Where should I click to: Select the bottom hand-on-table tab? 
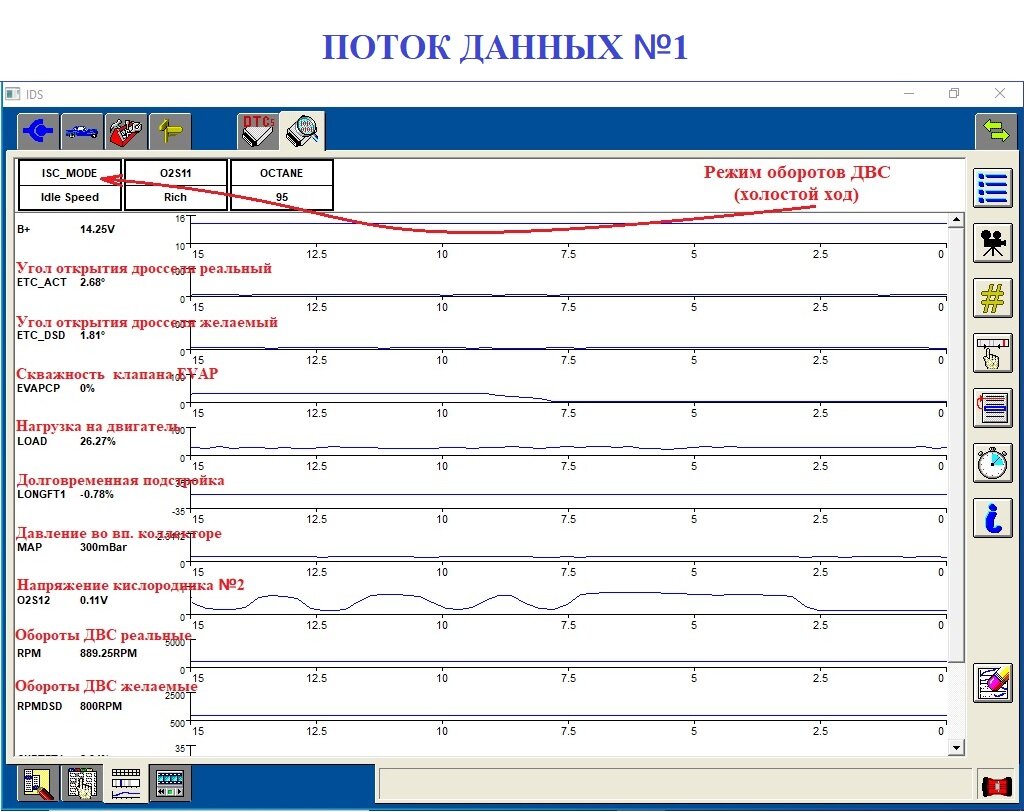82,783
